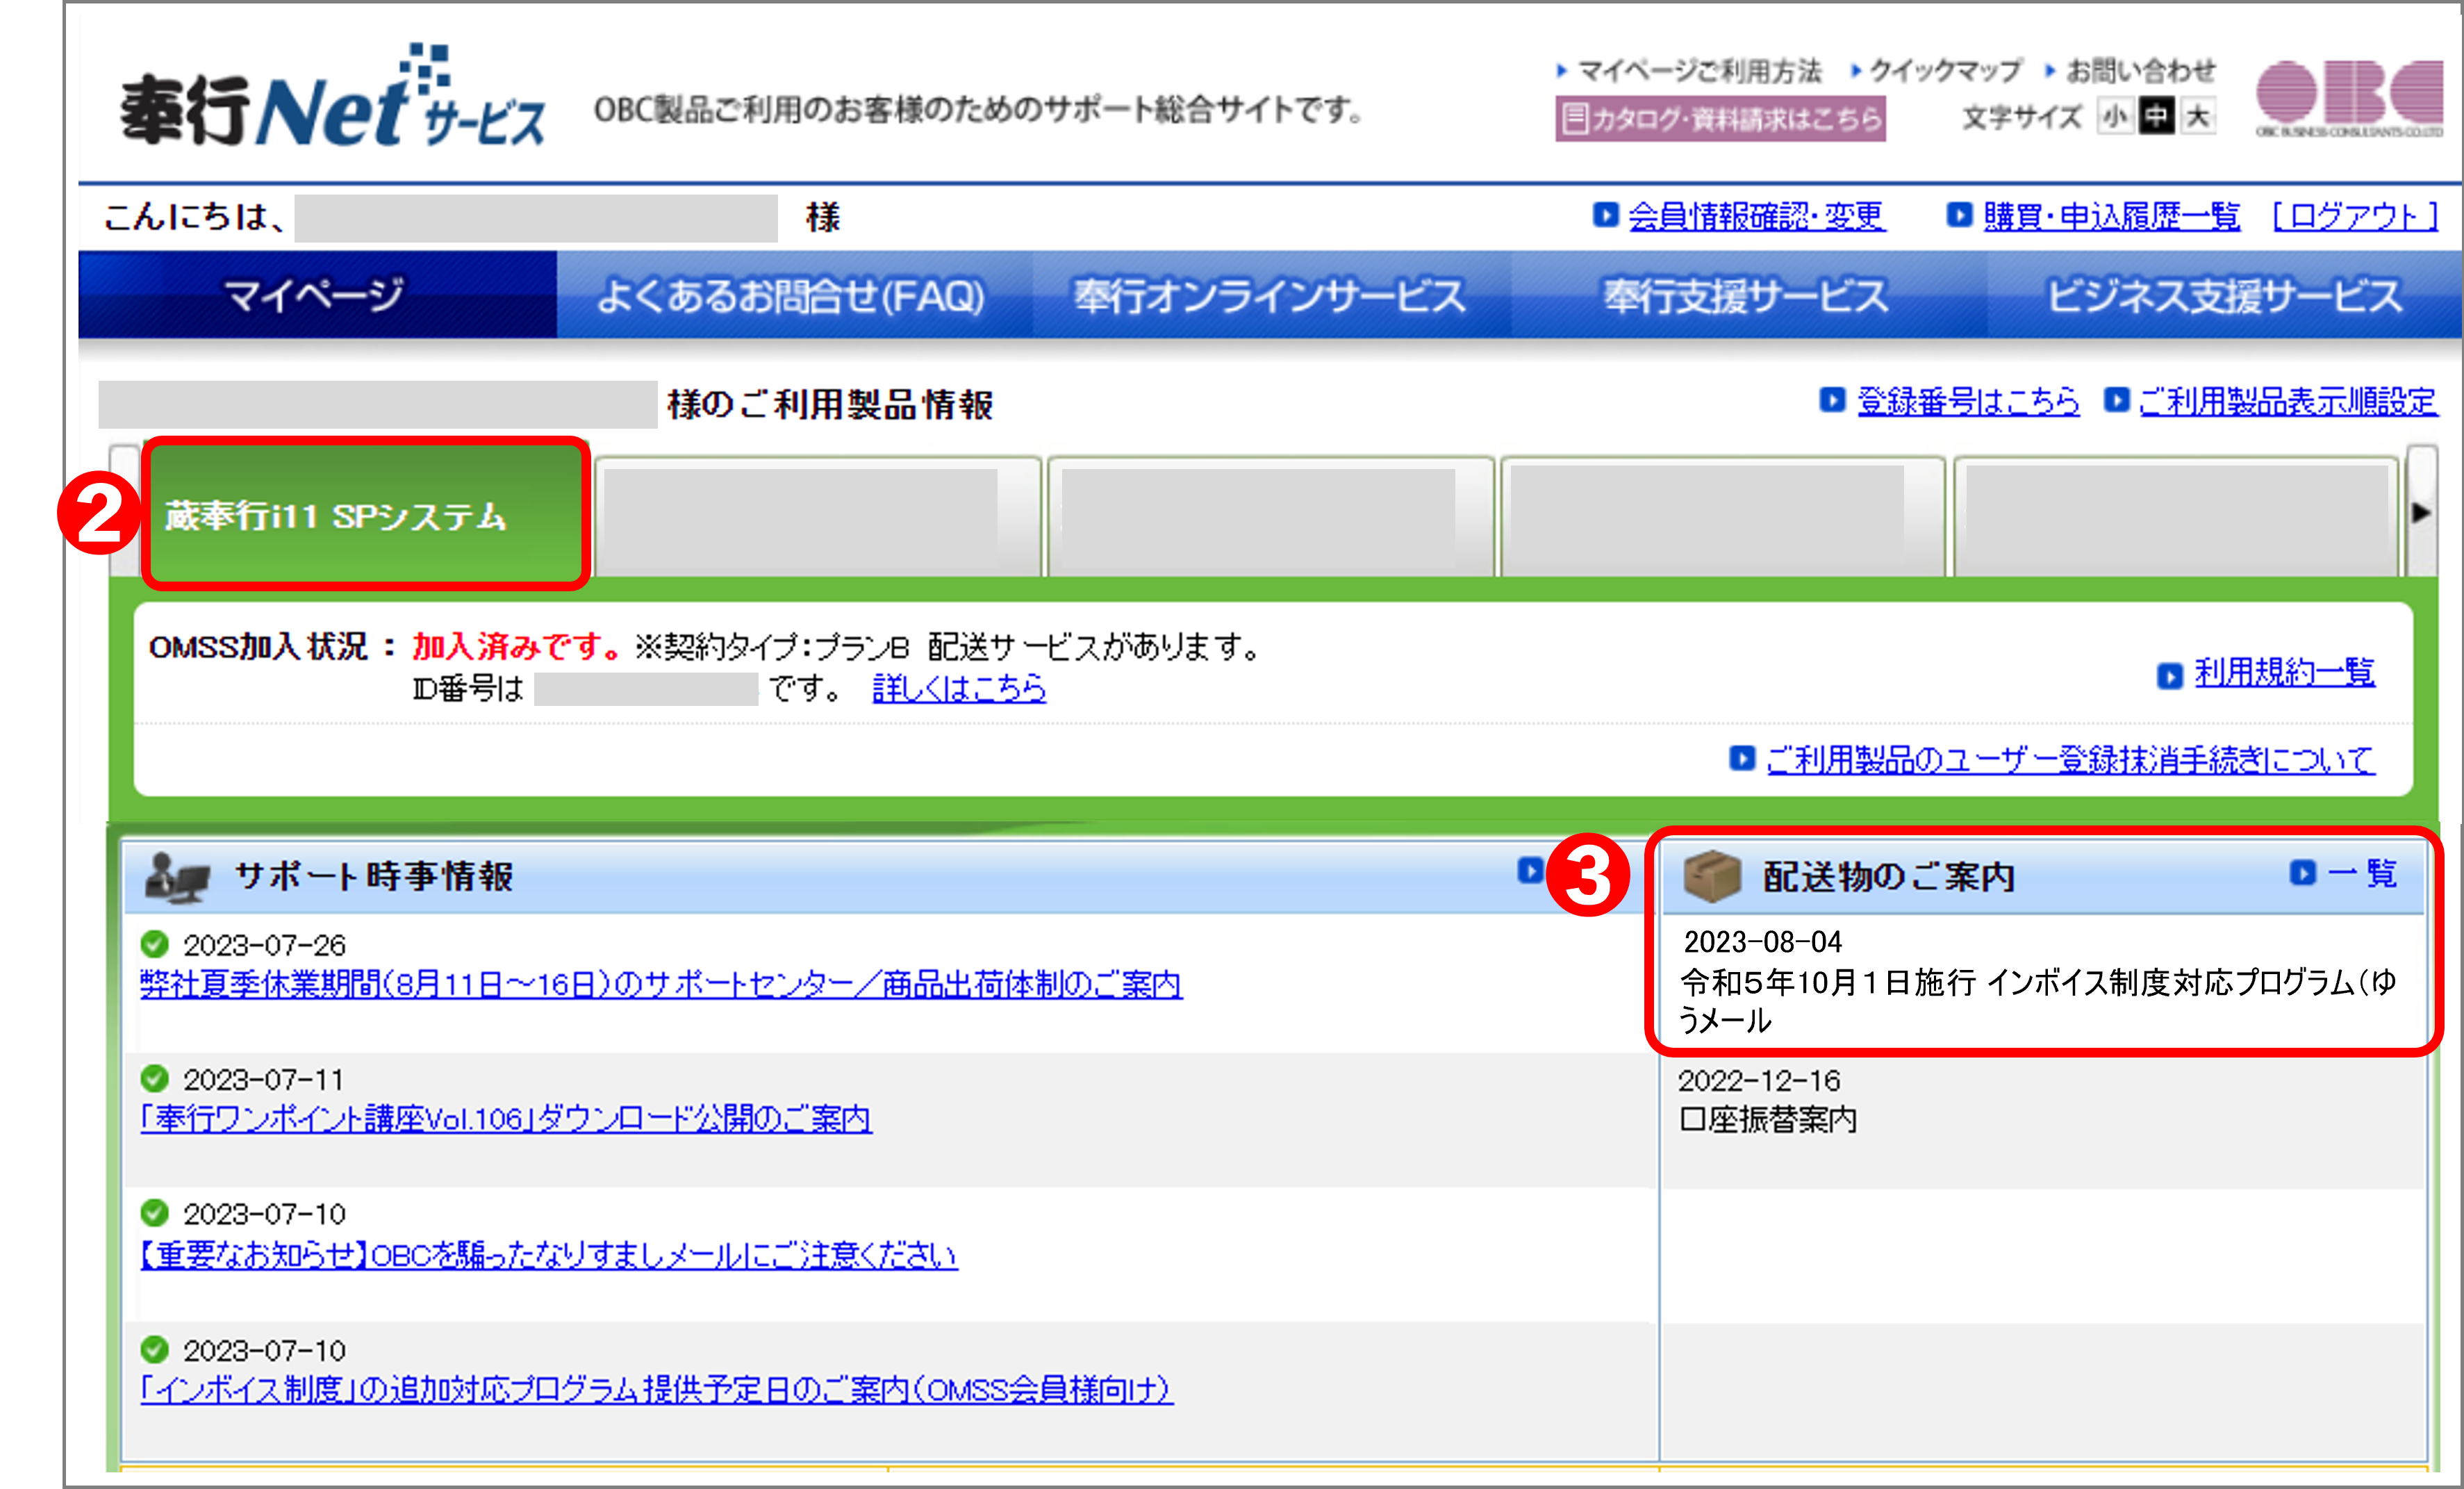Click arrow icon beside 購買・申込履歴一覧
Image resolution: width=2464 pixels, height=1489 pixels.
point(1959,215)
